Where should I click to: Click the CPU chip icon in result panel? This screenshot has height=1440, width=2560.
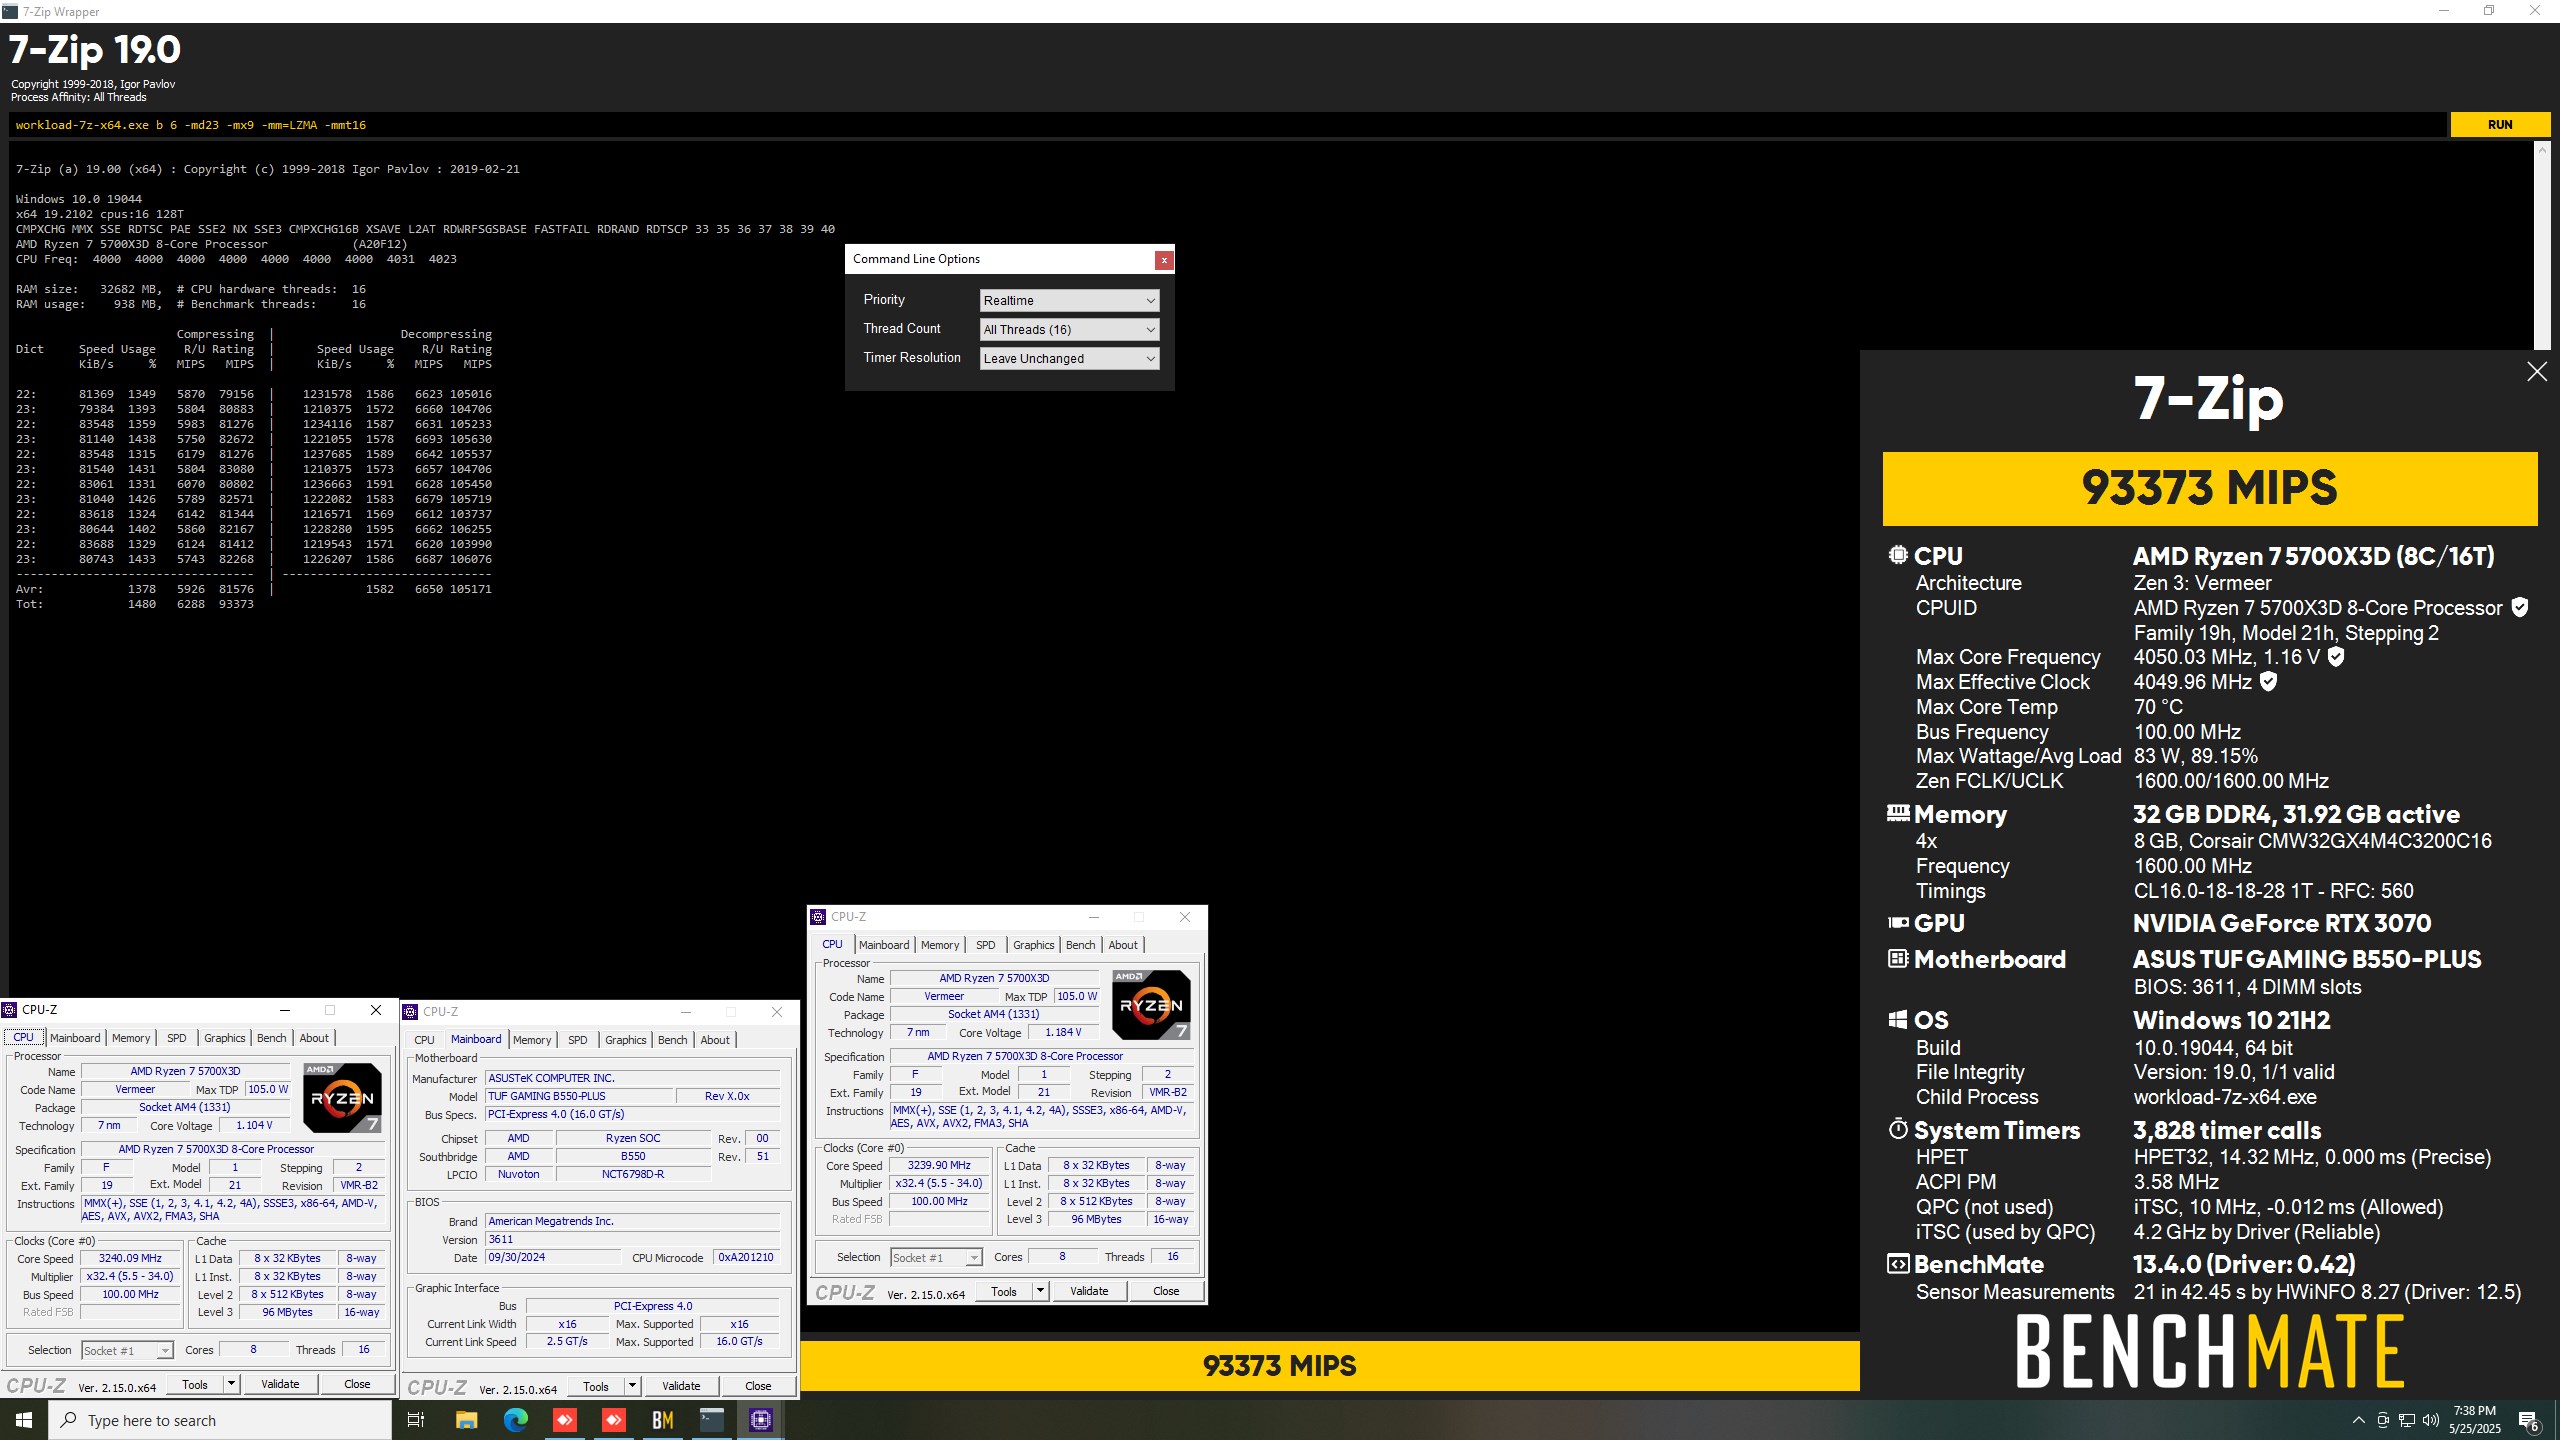1898,555
